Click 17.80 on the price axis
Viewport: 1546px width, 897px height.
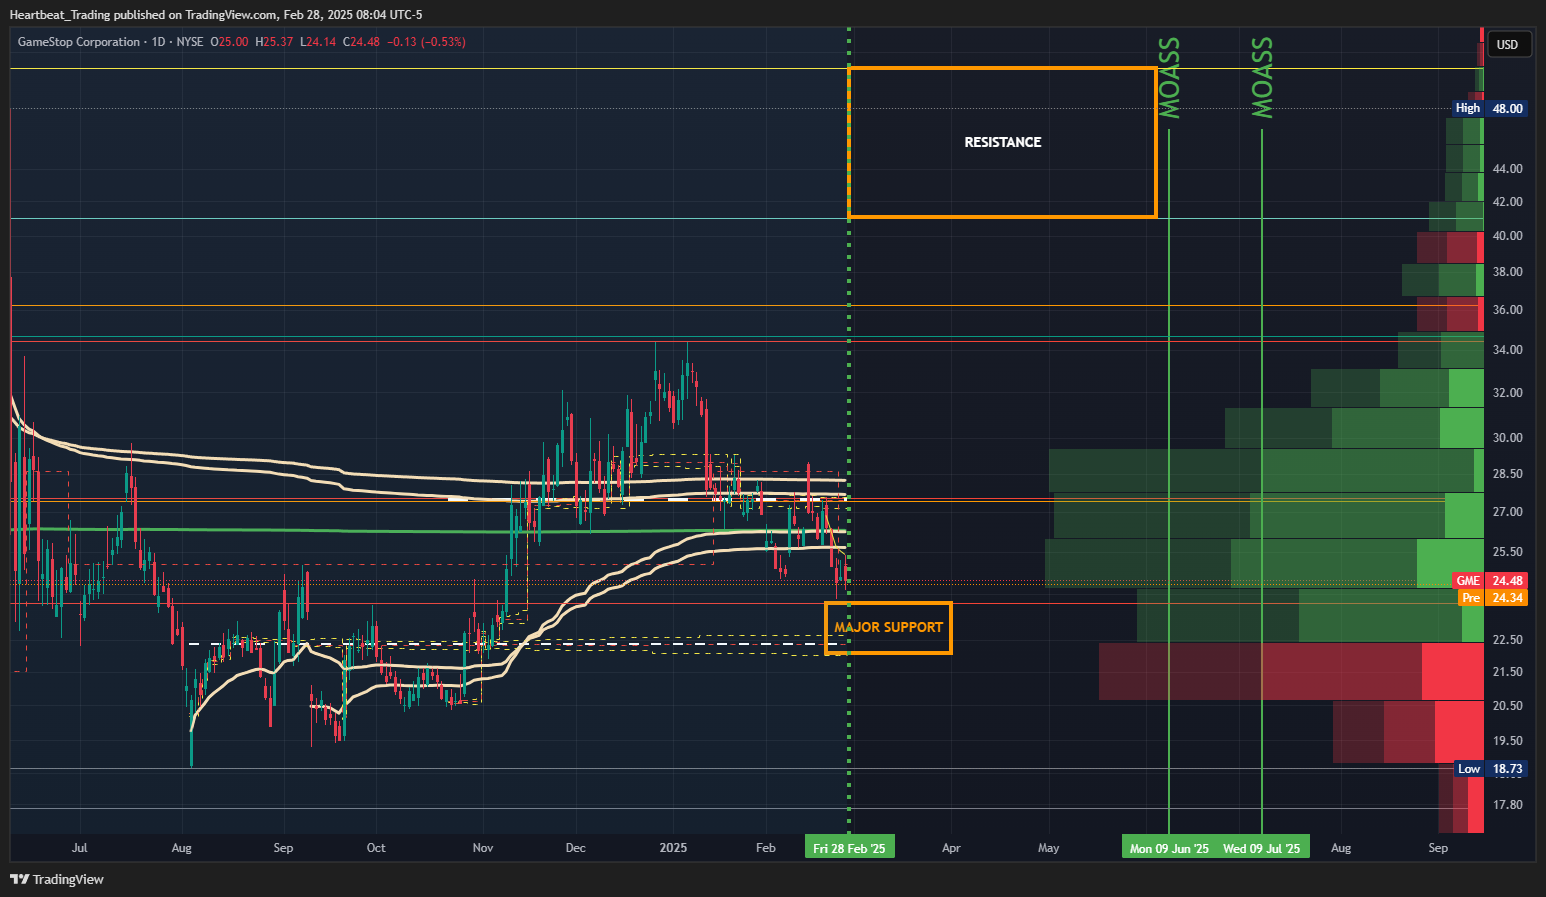click(x=1508, y=805)
